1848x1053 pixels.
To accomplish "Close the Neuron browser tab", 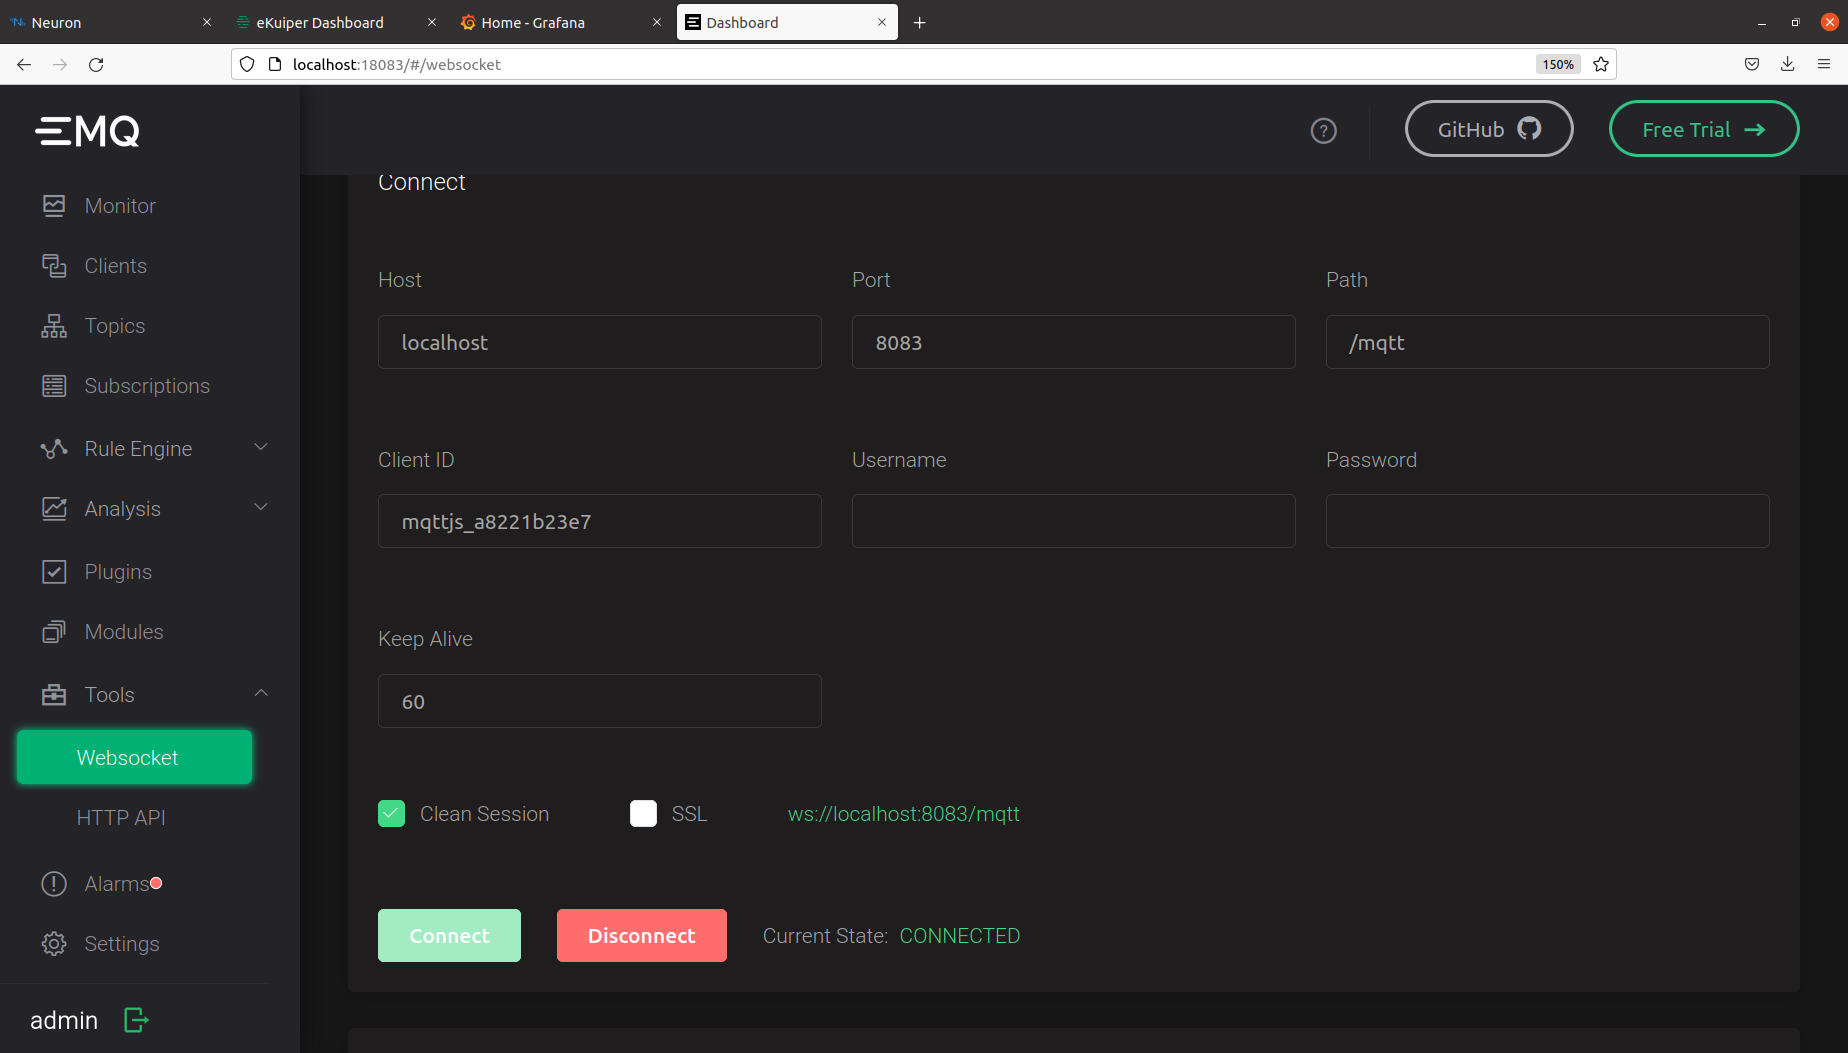I will click(x=207, y=22).
